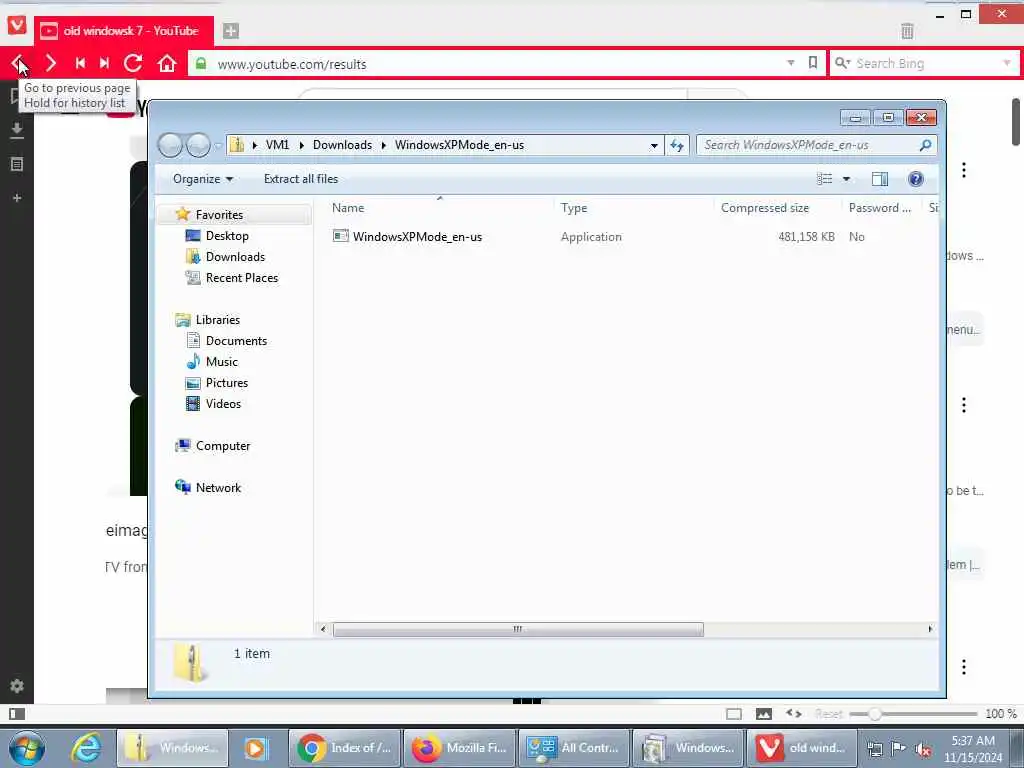Viewport: 1024px width, 768px height.
Task: Switch to Mozilla Firefox taskbar window
Action: pyautogui.click(x=459, y=748)
